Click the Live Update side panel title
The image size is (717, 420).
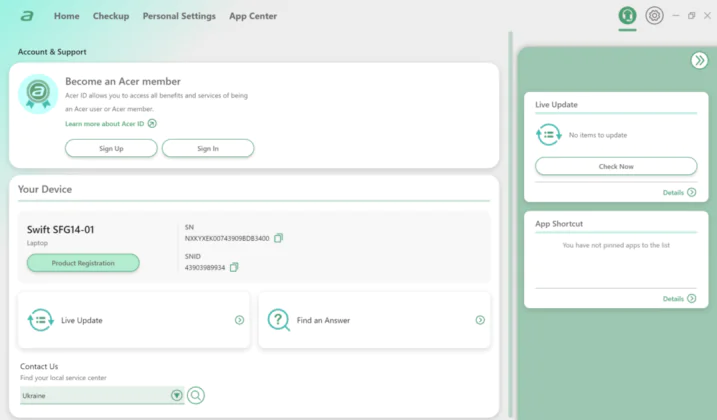pyautogui.click(x=556, y=104)
